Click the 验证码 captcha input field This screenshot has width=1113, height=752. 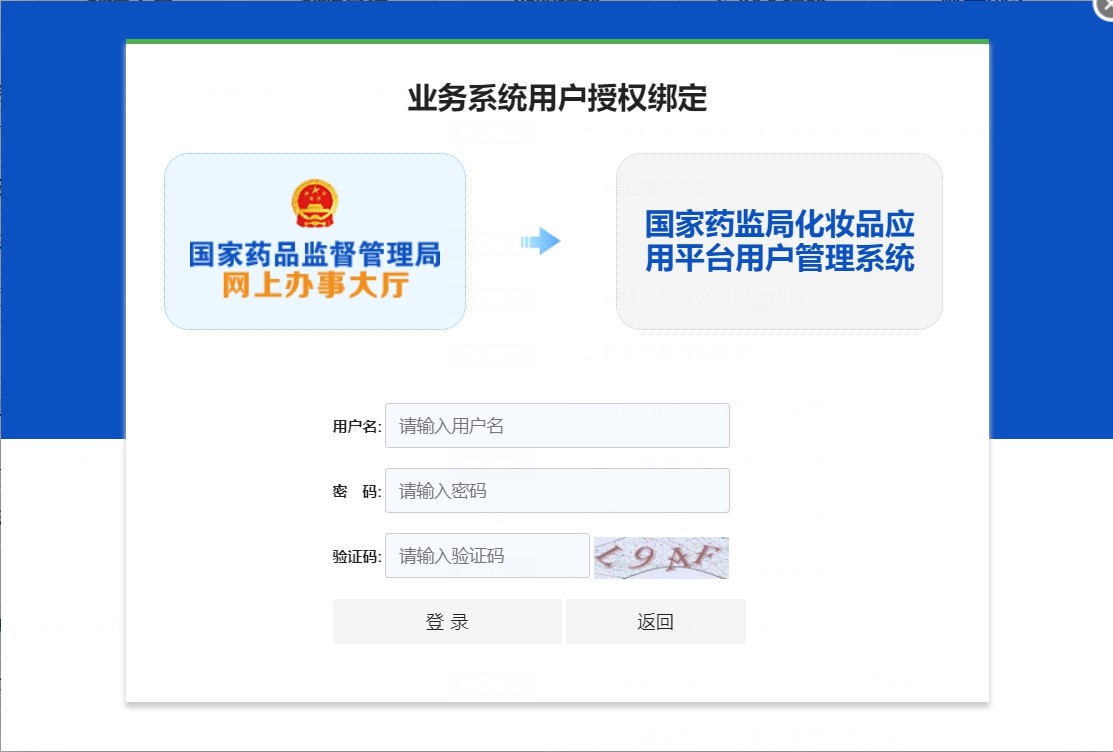[487, 555]
